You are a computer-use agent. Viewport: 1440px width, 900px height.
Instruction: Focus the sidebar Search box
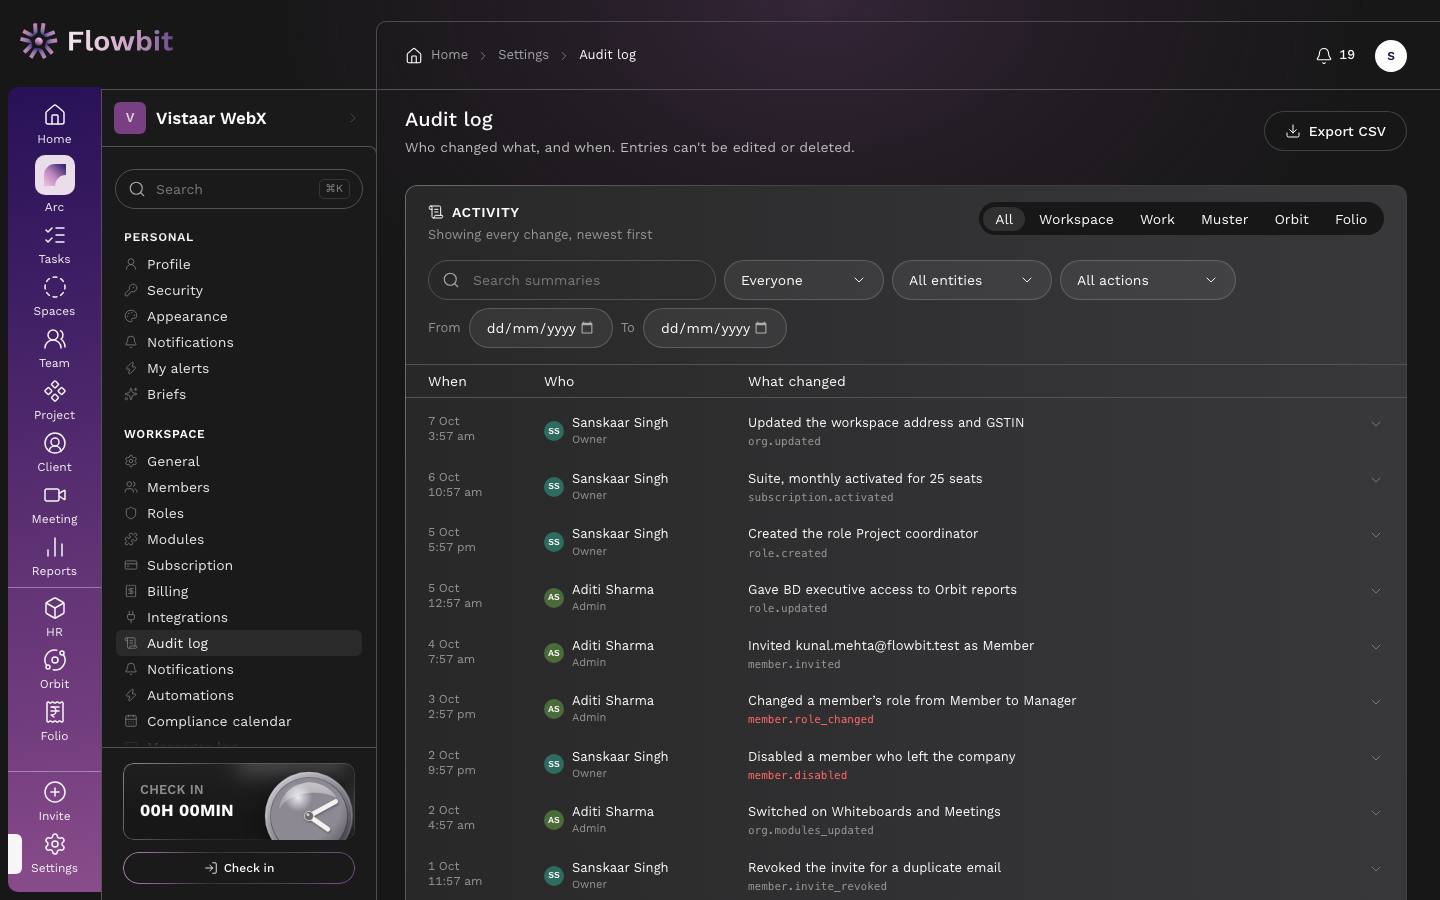pyautogui.click(x=239, y=189)
